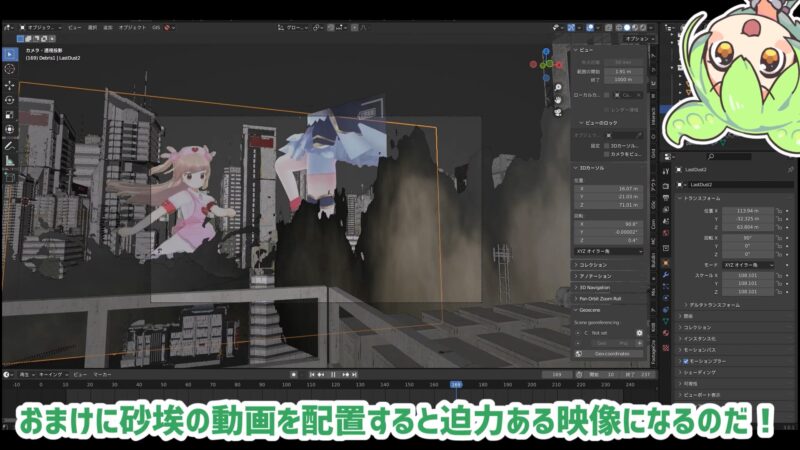This screenshot has height=450, width=800.
Task: Select the Move tool
Action: (x=10, y=85)
